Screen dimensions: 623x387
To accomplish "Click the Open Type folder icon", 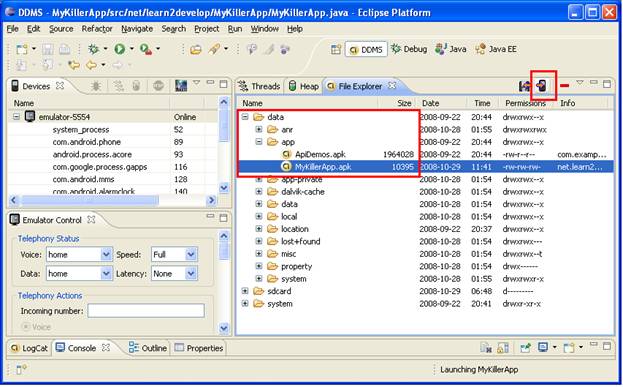I will pos(195,49).
